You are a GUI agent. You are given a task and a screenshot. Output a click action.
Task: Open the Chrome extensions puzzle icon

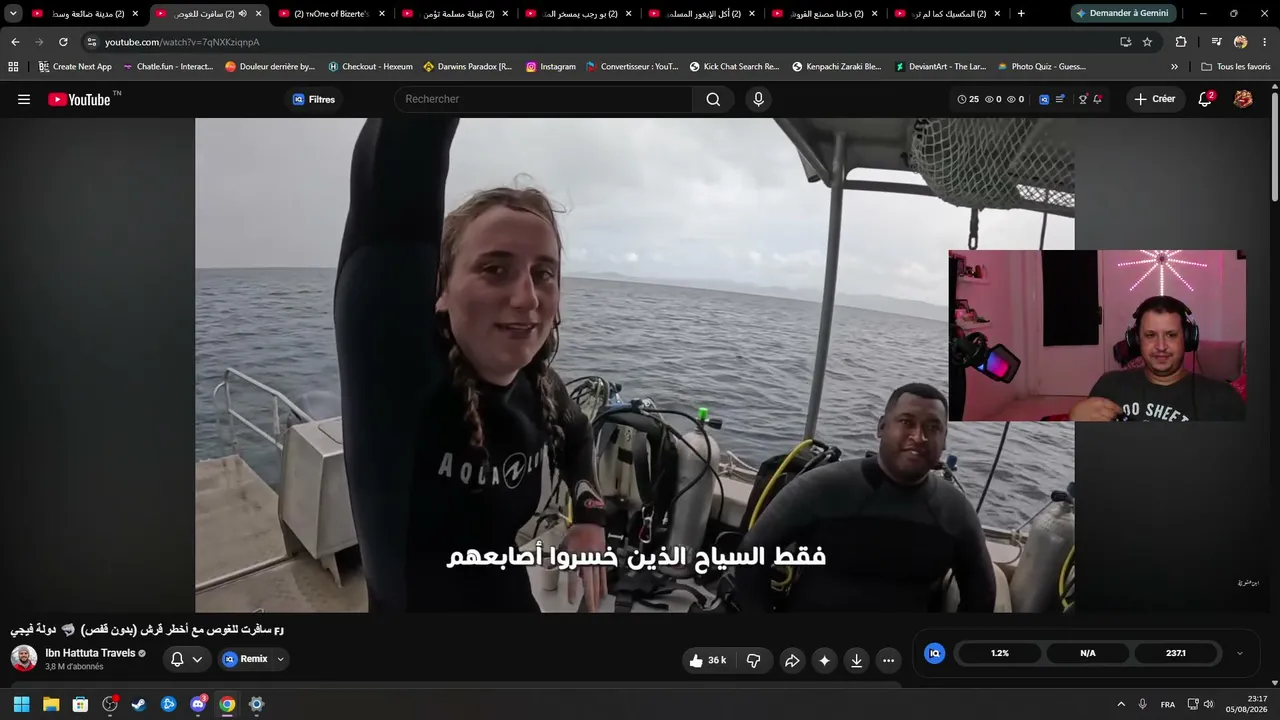coord(1181,42)
